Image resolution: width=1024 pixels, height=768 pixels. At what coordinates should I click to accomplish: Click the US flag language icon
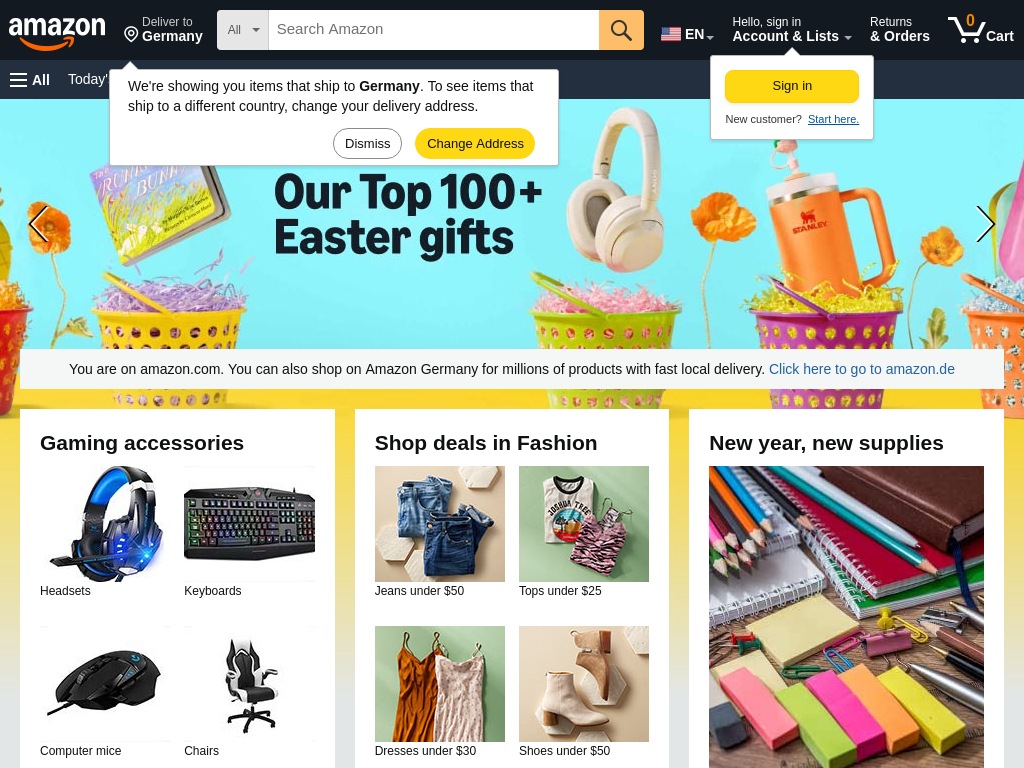click(x=671, y=34)
